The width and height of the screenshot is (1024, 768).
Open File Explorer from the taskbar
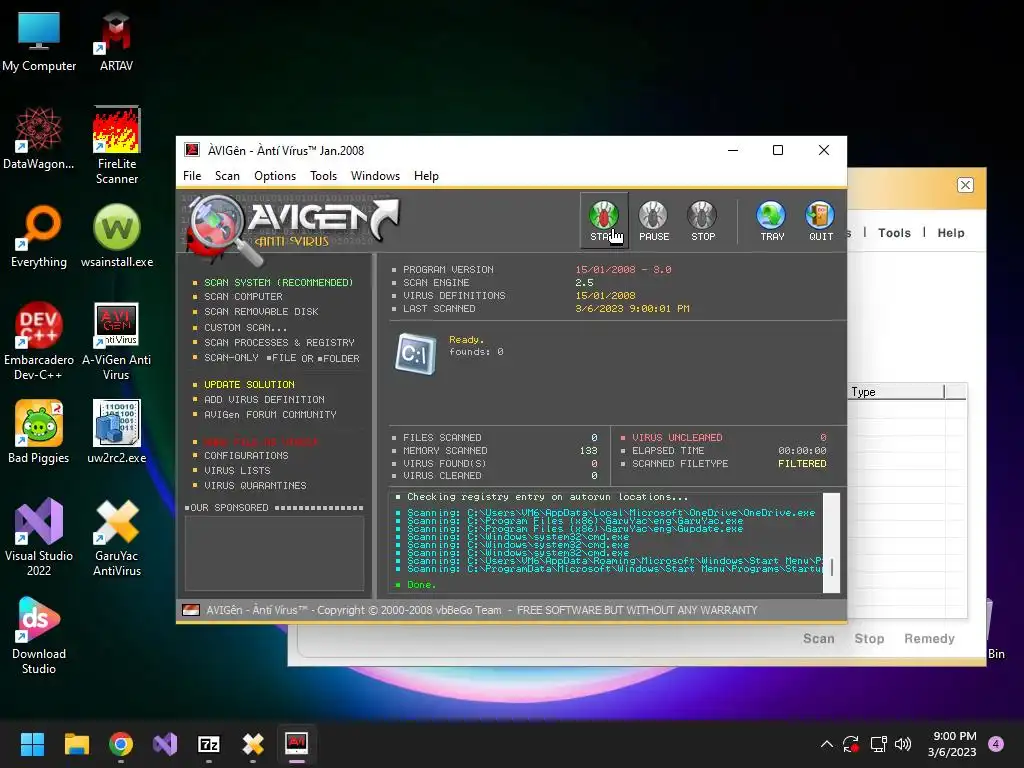coord(76,744)
